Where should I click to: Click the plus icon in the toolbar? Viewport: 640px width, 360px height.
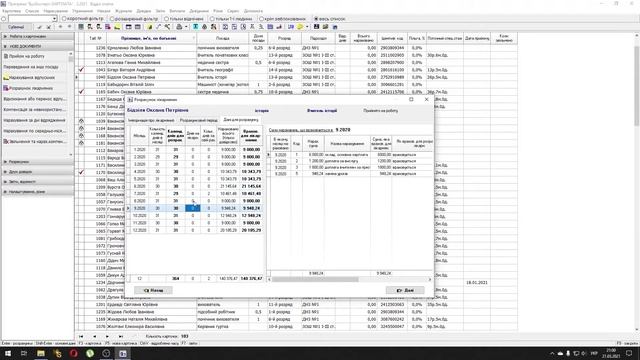pos(60,27)
